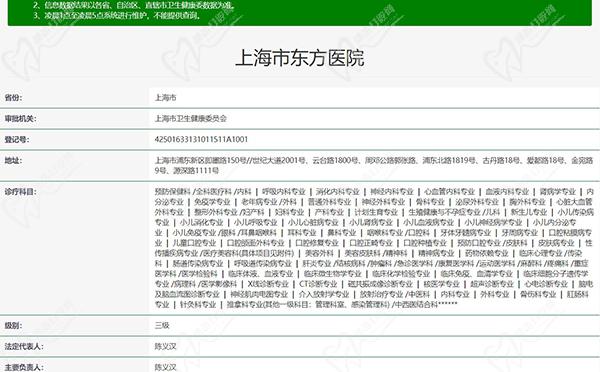Click 口腔修复专业 in the specialties list
Screen dimensions: 600x372
pyautogui.click(x=317, y=243)
